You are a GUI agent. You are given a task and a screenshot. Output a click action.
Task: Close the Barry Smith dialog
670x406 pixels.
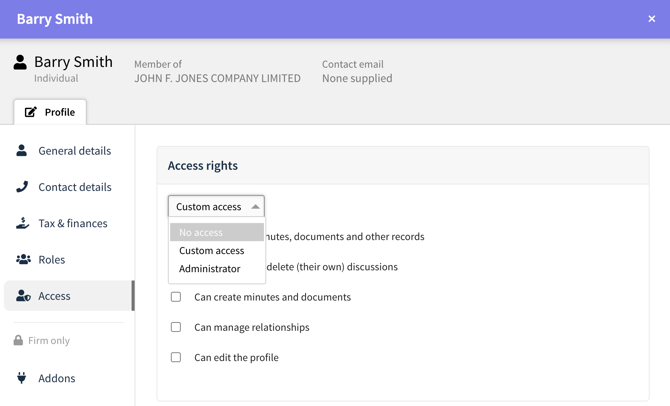coord(652,19)
